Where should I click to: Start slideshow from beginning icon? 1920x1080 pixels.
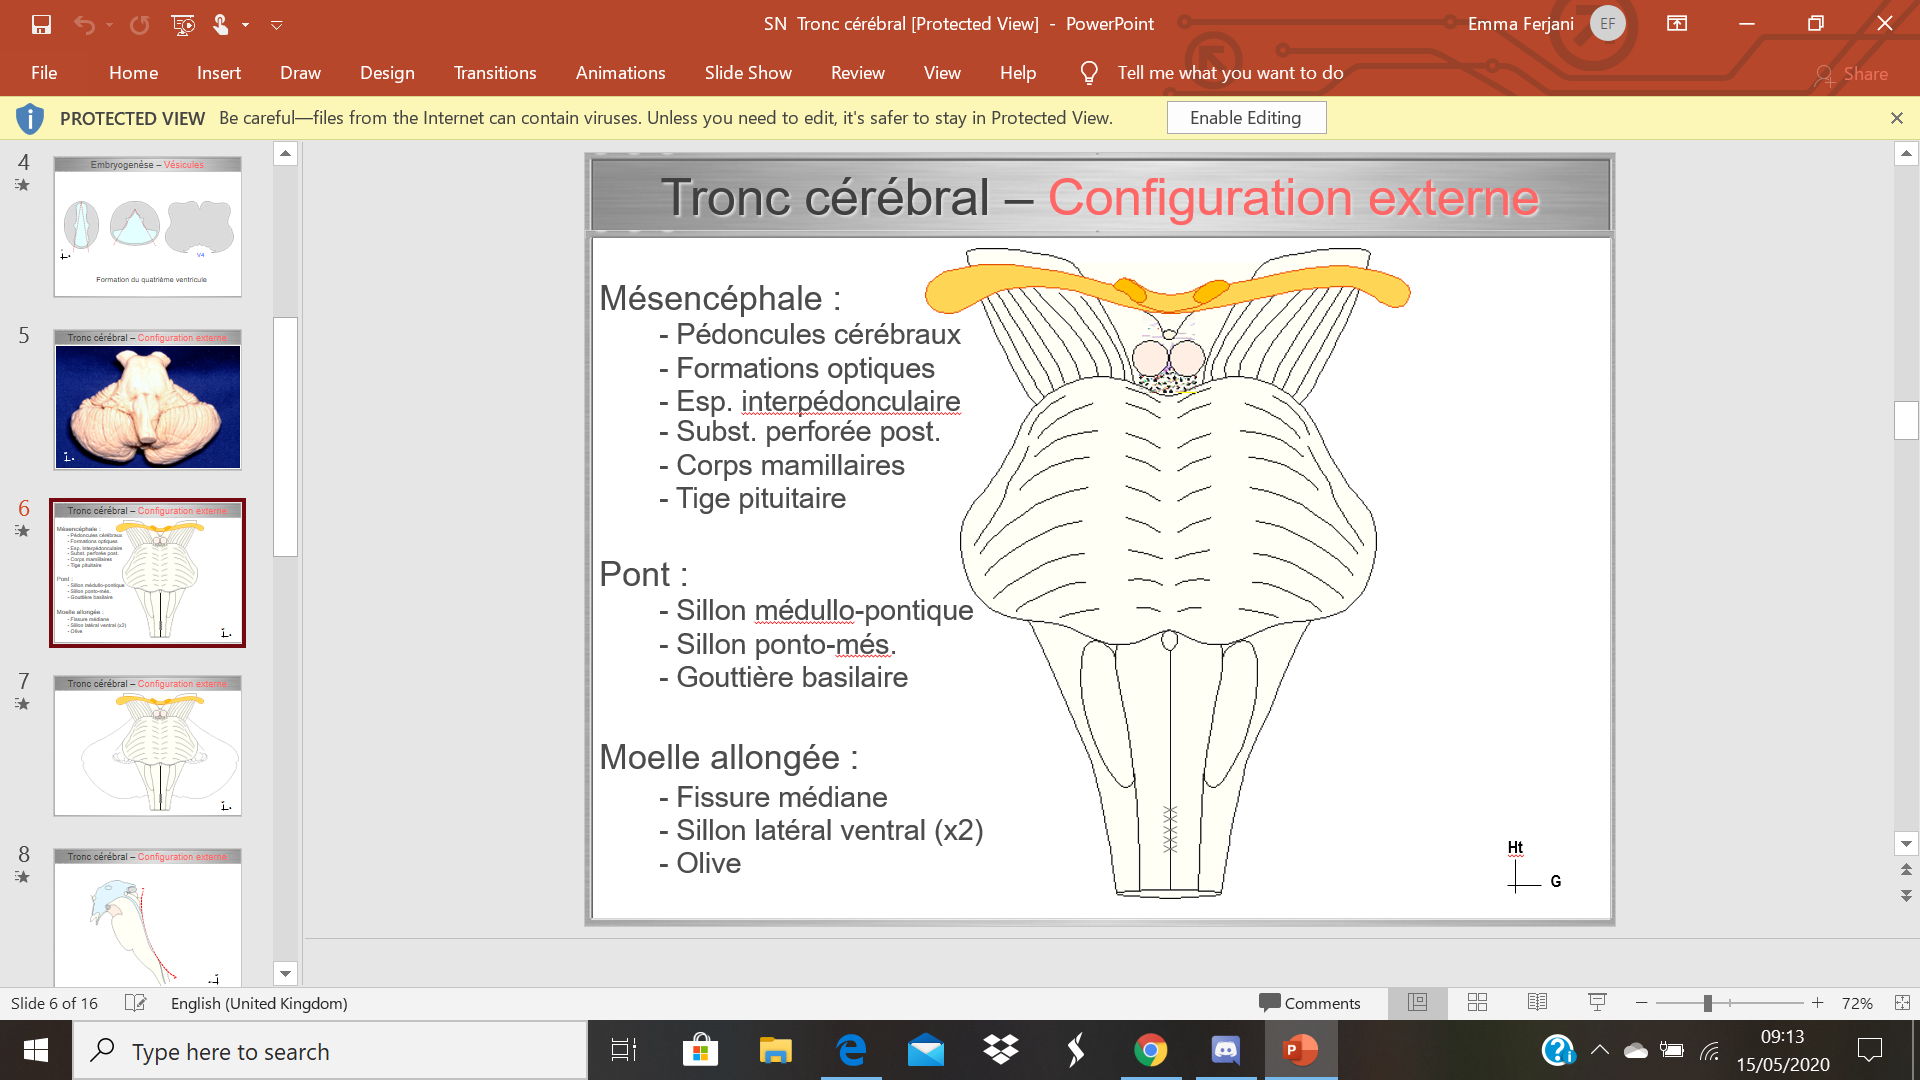point(182,24)
